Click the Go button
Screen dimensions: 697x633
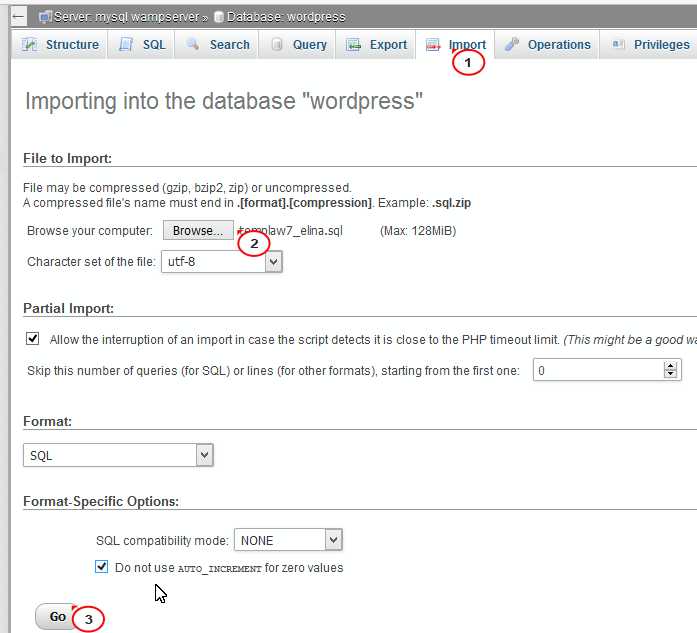tap(57, 617)
